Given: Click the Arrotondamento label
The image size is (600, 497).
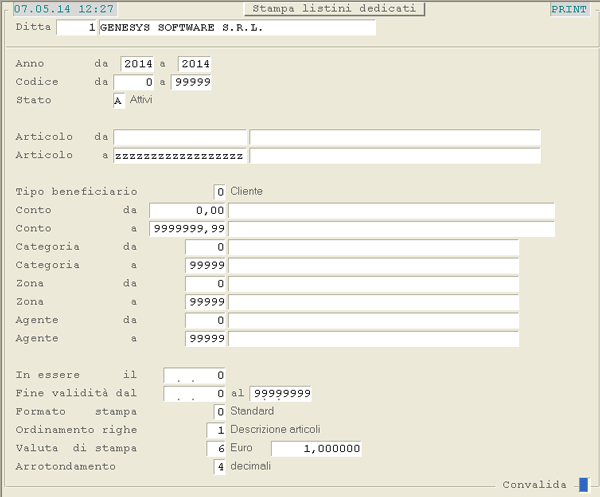Looking at the screenshot, I should point(65,466).
